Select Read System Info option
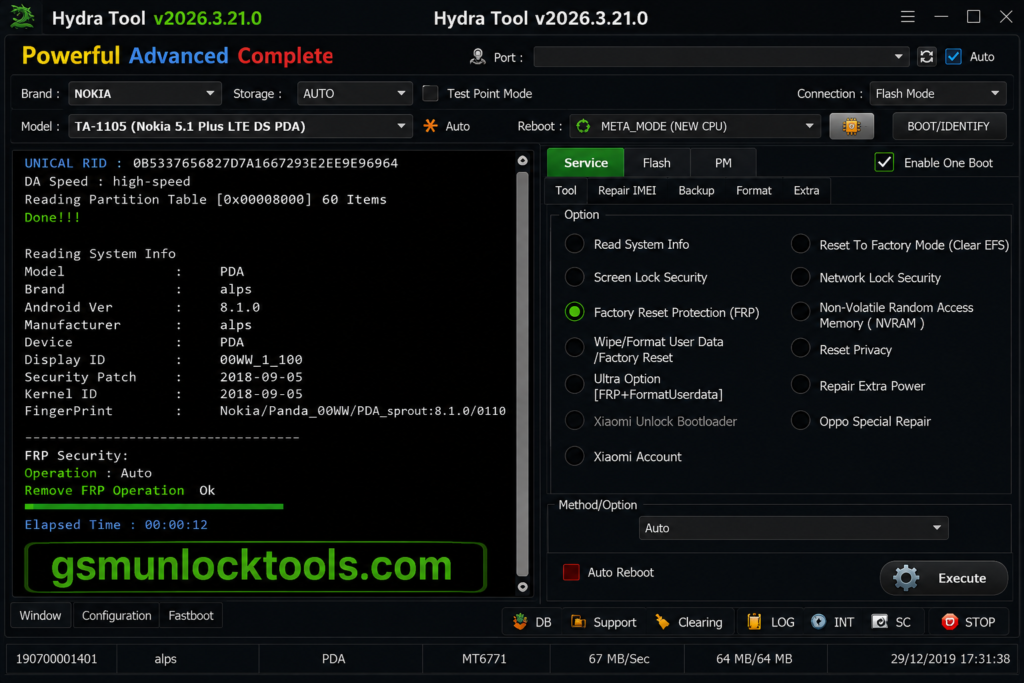The height and width of the screenshot is (683, 1024). click(574, 244)
